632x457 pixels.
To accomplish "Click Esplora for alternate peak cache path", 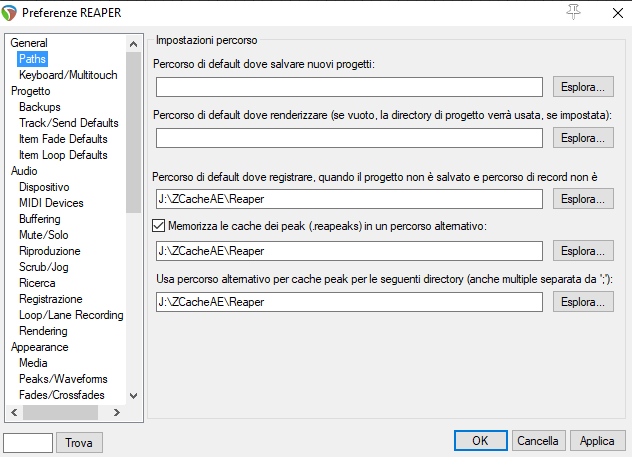I will 583,251.
